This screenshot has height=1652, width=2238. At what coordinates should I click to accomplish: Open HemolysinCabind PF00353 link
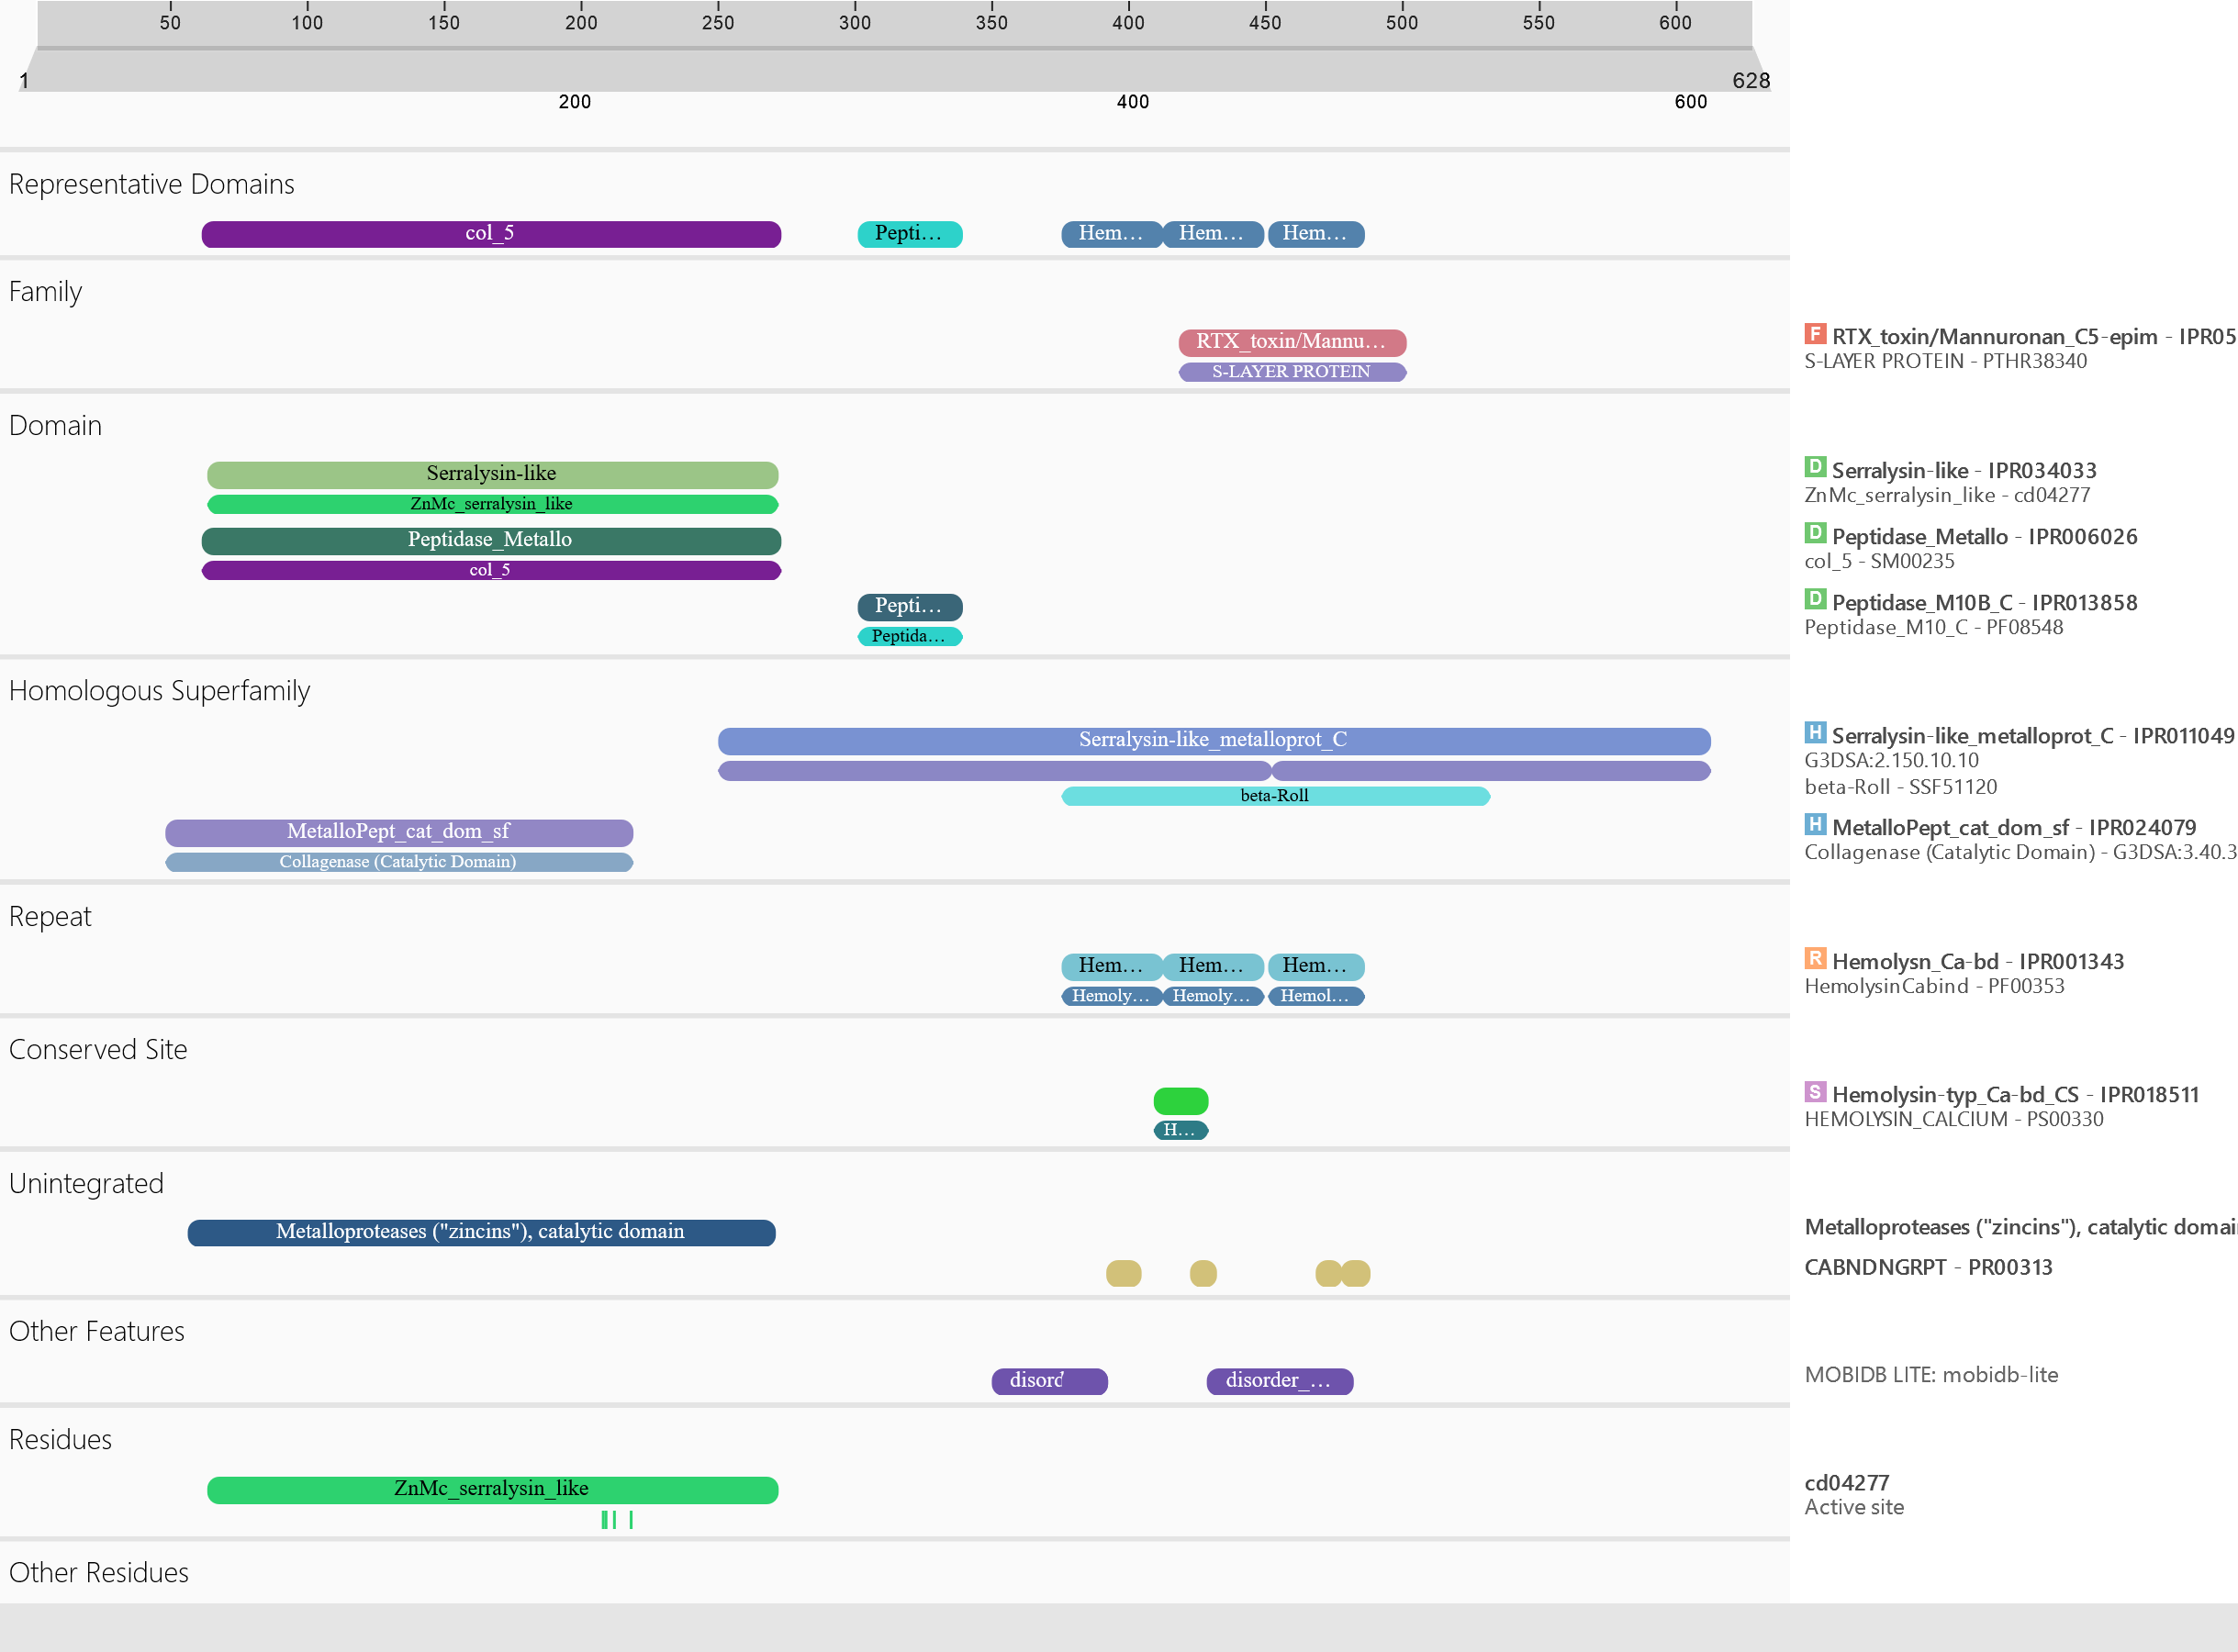point(1934,987)
